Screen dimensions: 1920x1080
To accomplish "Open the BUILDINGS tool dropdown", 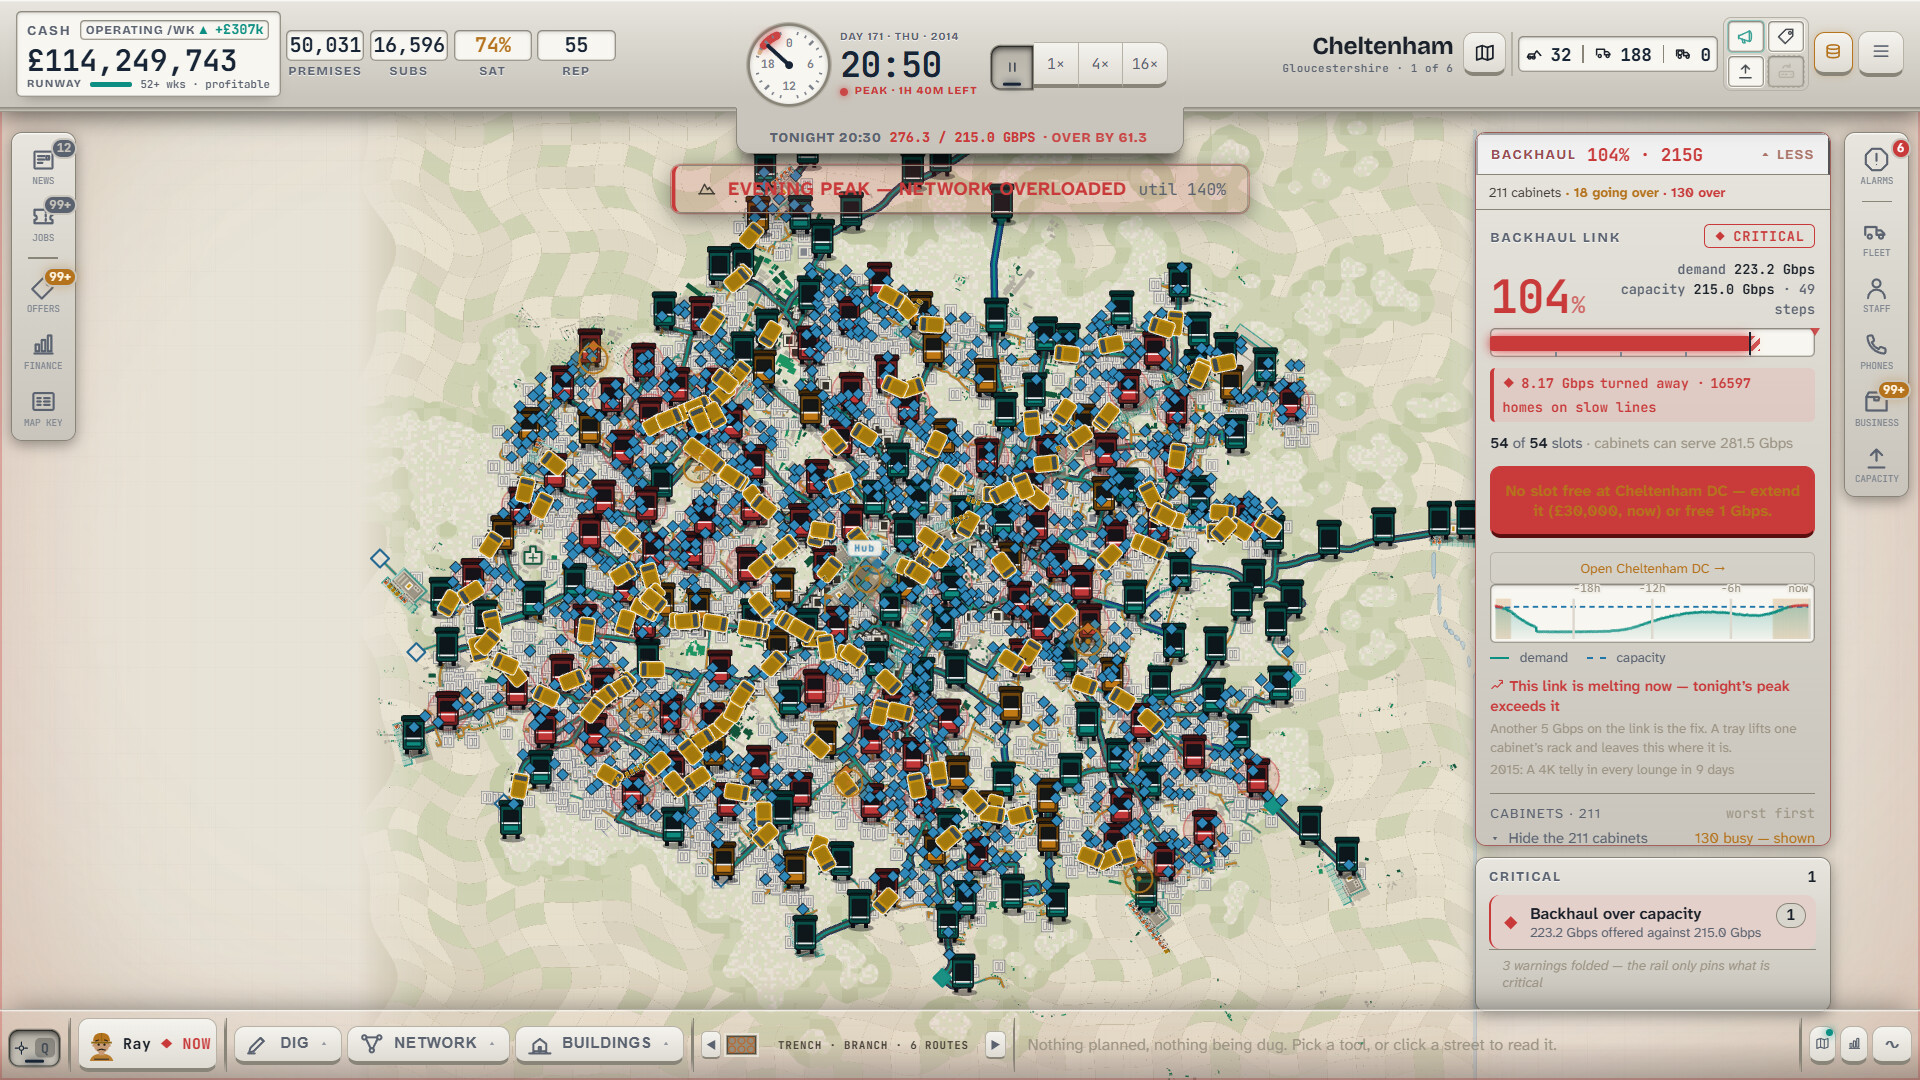I will coord(599,1044).
